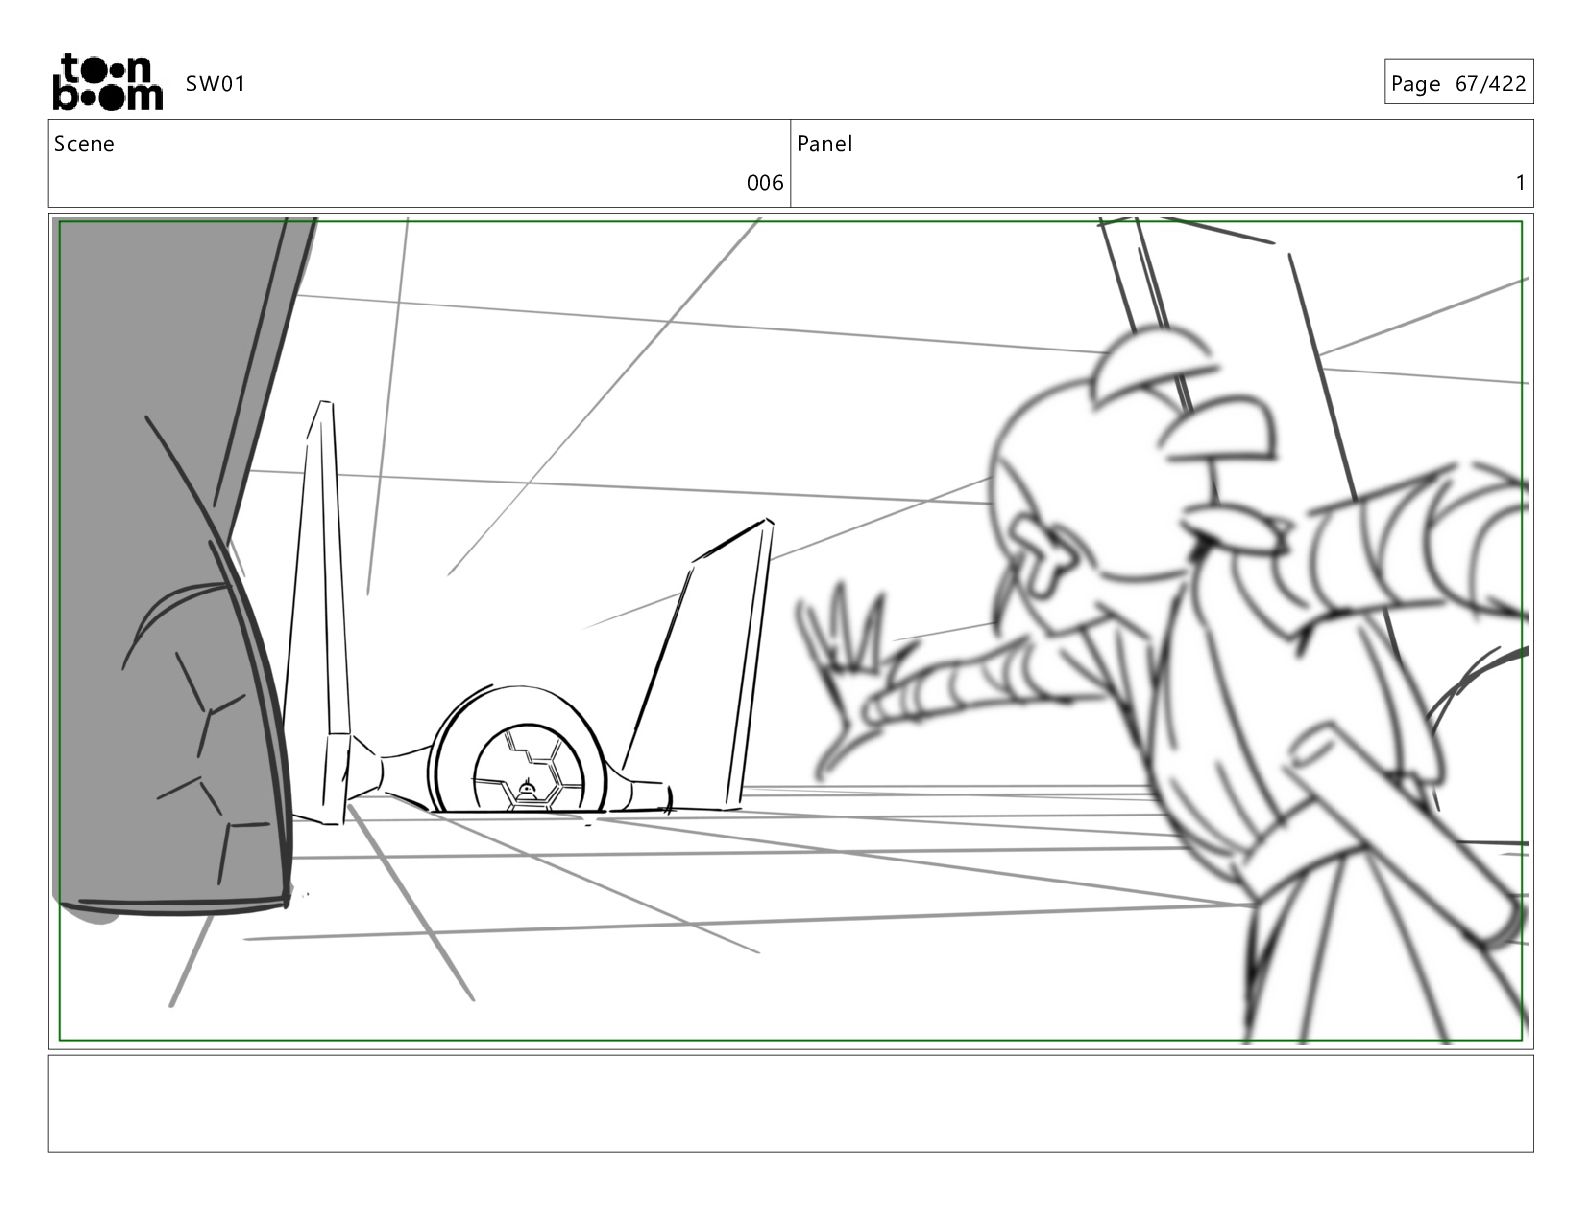The width and height of the screenshot is (1584, 1224).
Task: Click the Scene label text
Action: [x=84, y=144]
